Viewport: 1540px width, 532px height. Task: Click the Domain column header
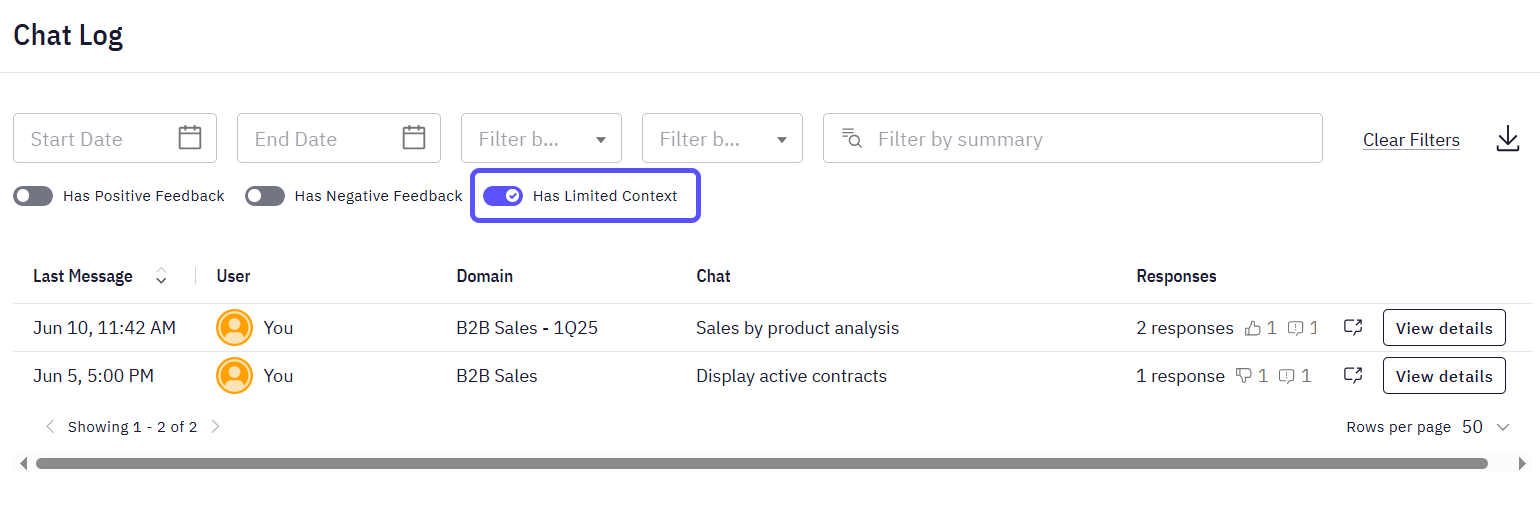[x=485, y=276]
